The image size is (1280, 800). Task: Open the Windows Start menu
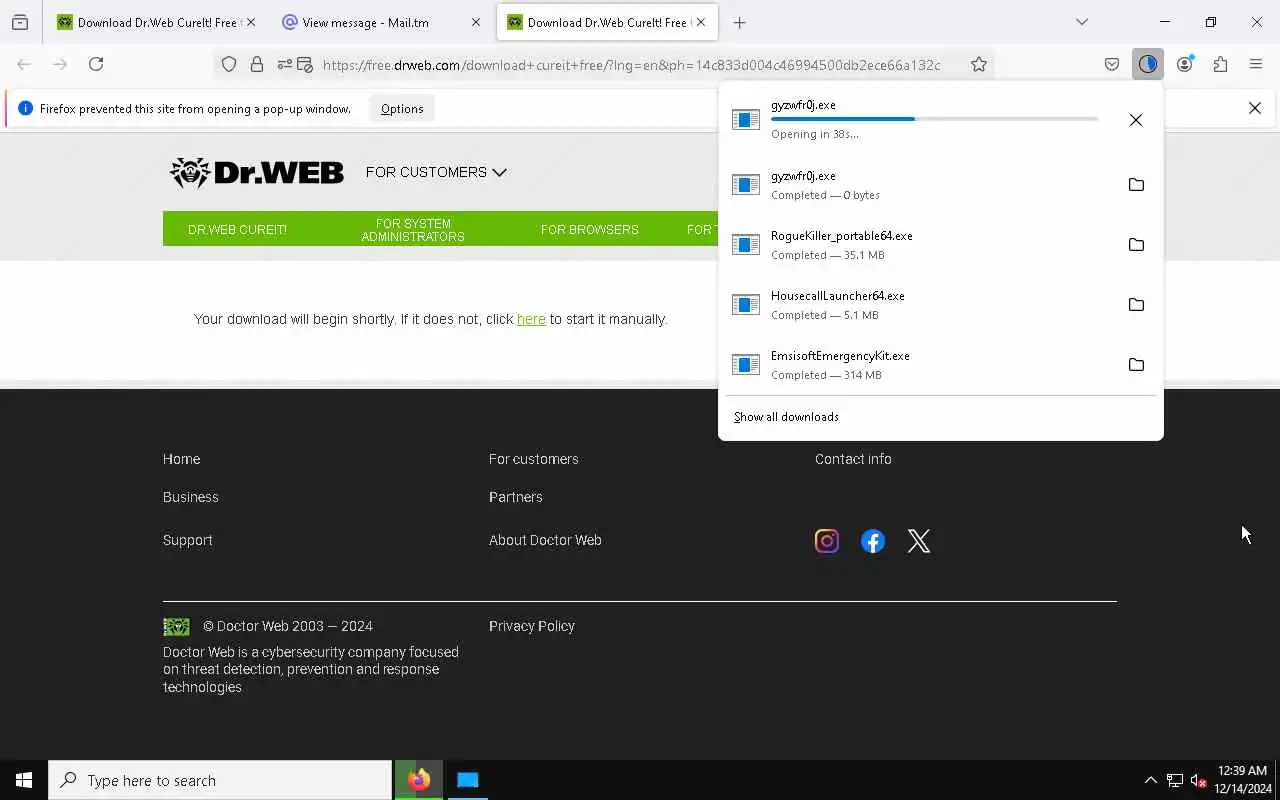[x=24, y=780]
